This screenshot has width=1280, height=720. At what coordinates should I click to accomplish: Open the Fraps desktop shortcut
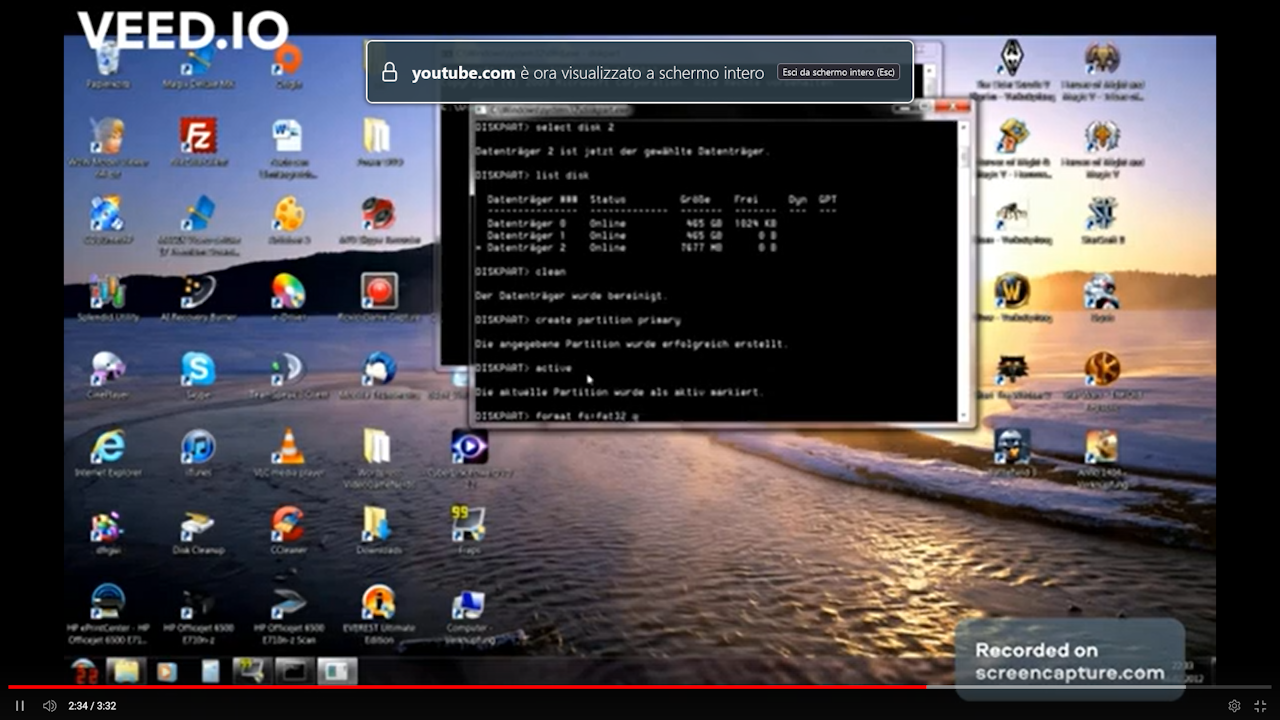pyautogui.click(x=468, y=524)
